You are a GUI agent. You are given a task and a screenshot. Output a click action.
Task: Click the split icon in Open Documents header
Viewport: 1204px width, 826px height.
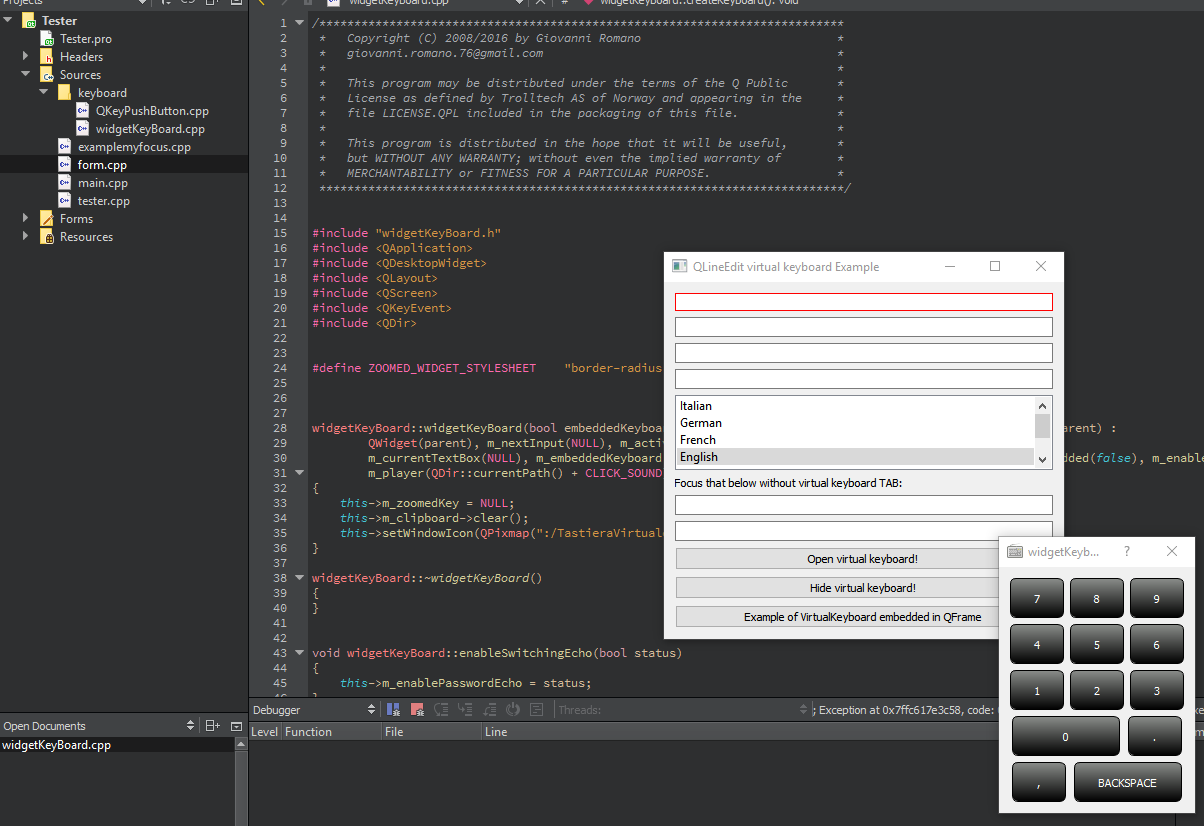pyautogui.click(x=212, y=725)
